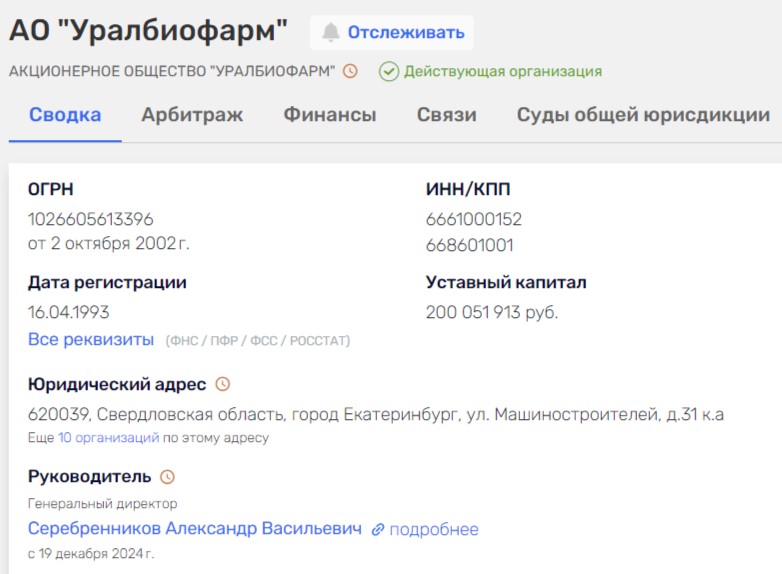Click the INN value 6661000152

(474, 219)
